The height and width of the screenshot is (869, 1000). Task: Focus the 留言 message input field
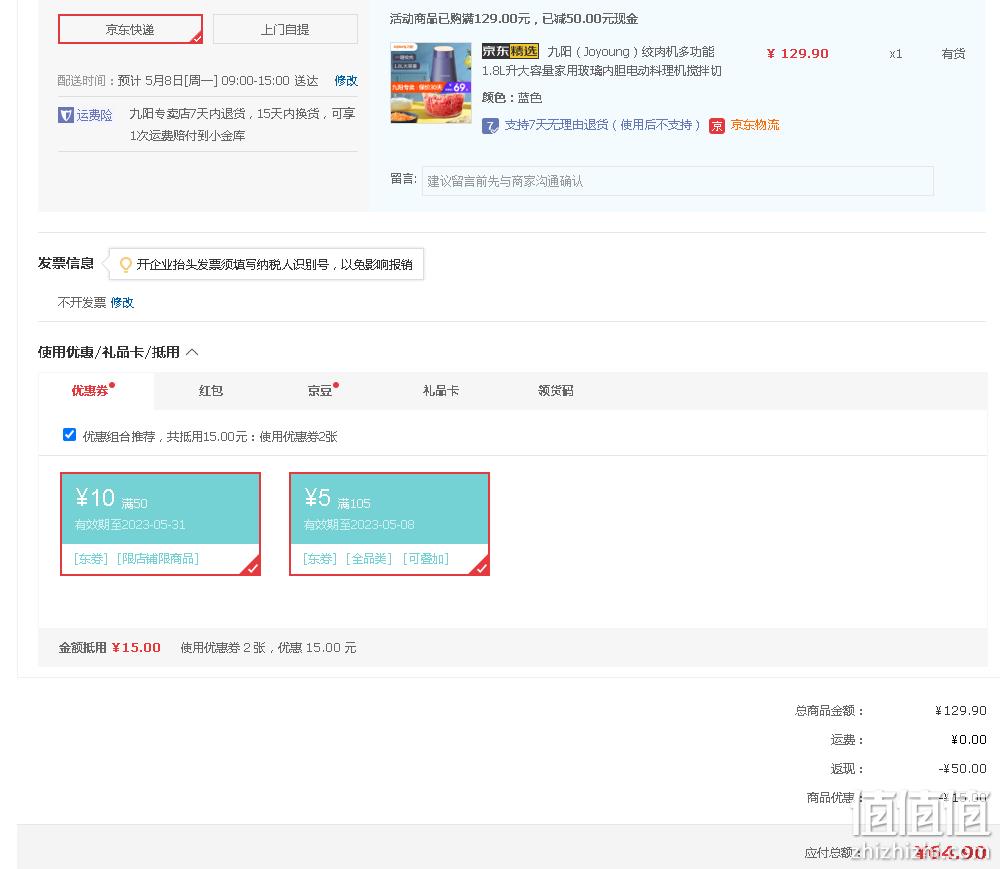(677, 181)
